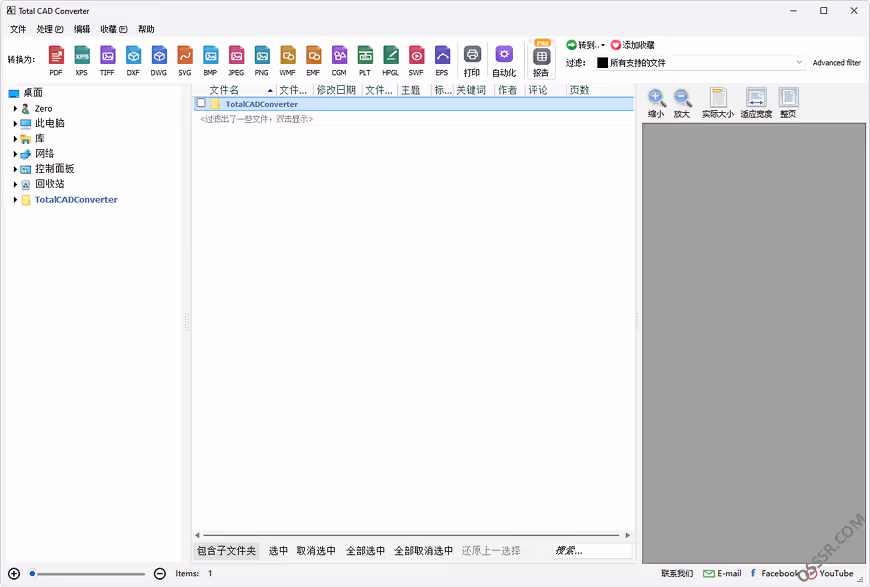Viewport: 870px width, 587px height.
Task: Open the E-mail contact link
Action: pos(722,574)
